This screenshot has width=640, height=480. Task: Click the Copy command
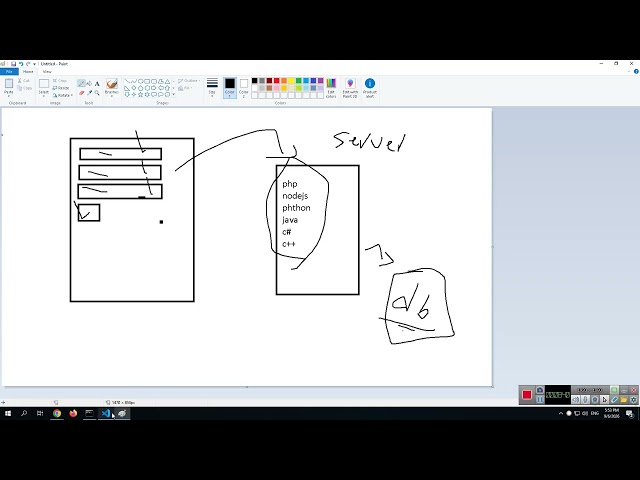(x=24, y=88)
